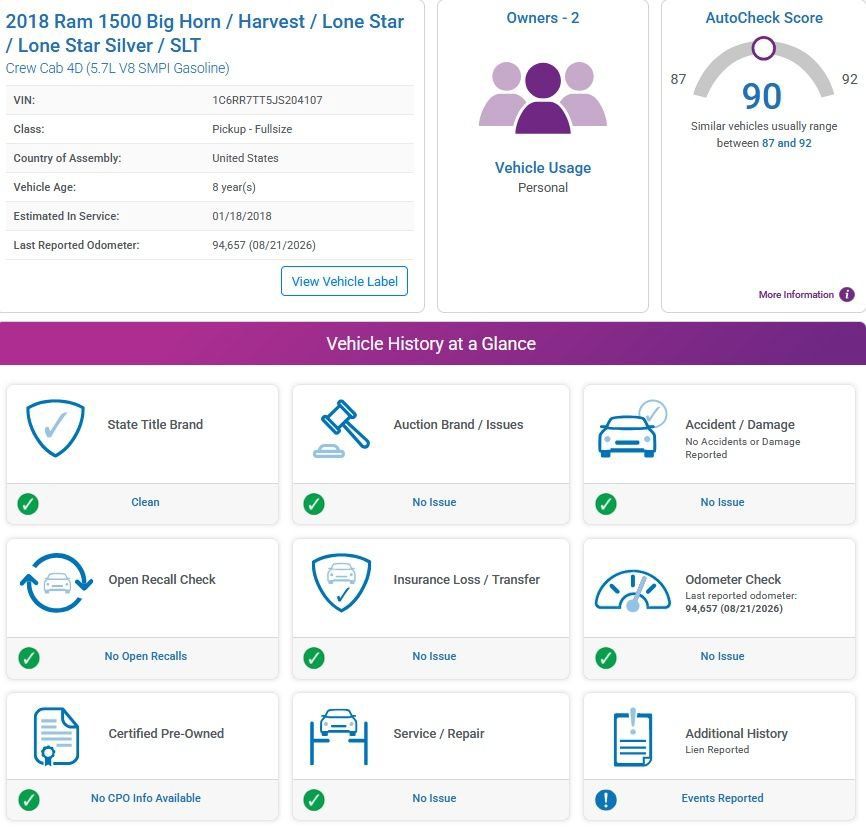Click the large score number 90
The width and height of the screenshot is (866, 831).
pyautogui.click(x=762, y=96)
